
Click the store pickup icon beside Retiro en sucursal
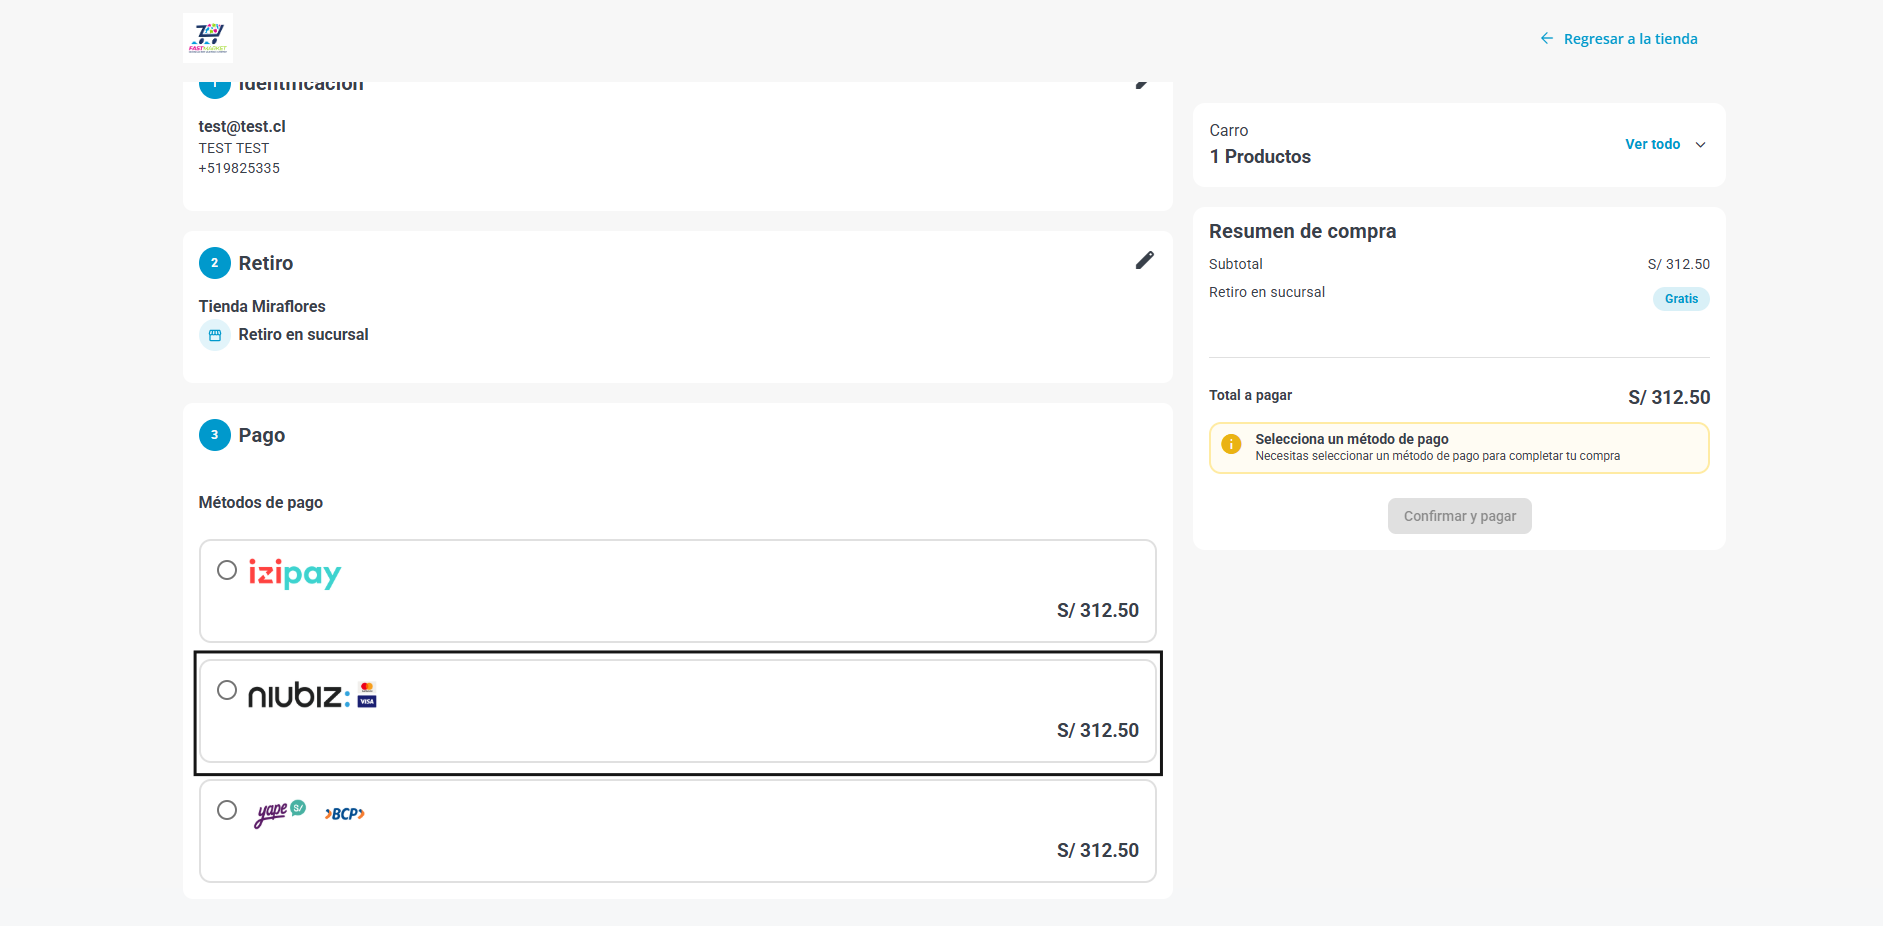215,335
